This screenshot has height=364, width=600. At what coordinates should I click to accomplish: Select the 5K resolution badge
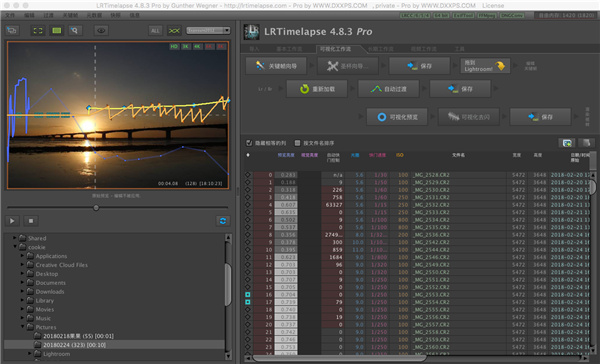(x=209, y=46)
